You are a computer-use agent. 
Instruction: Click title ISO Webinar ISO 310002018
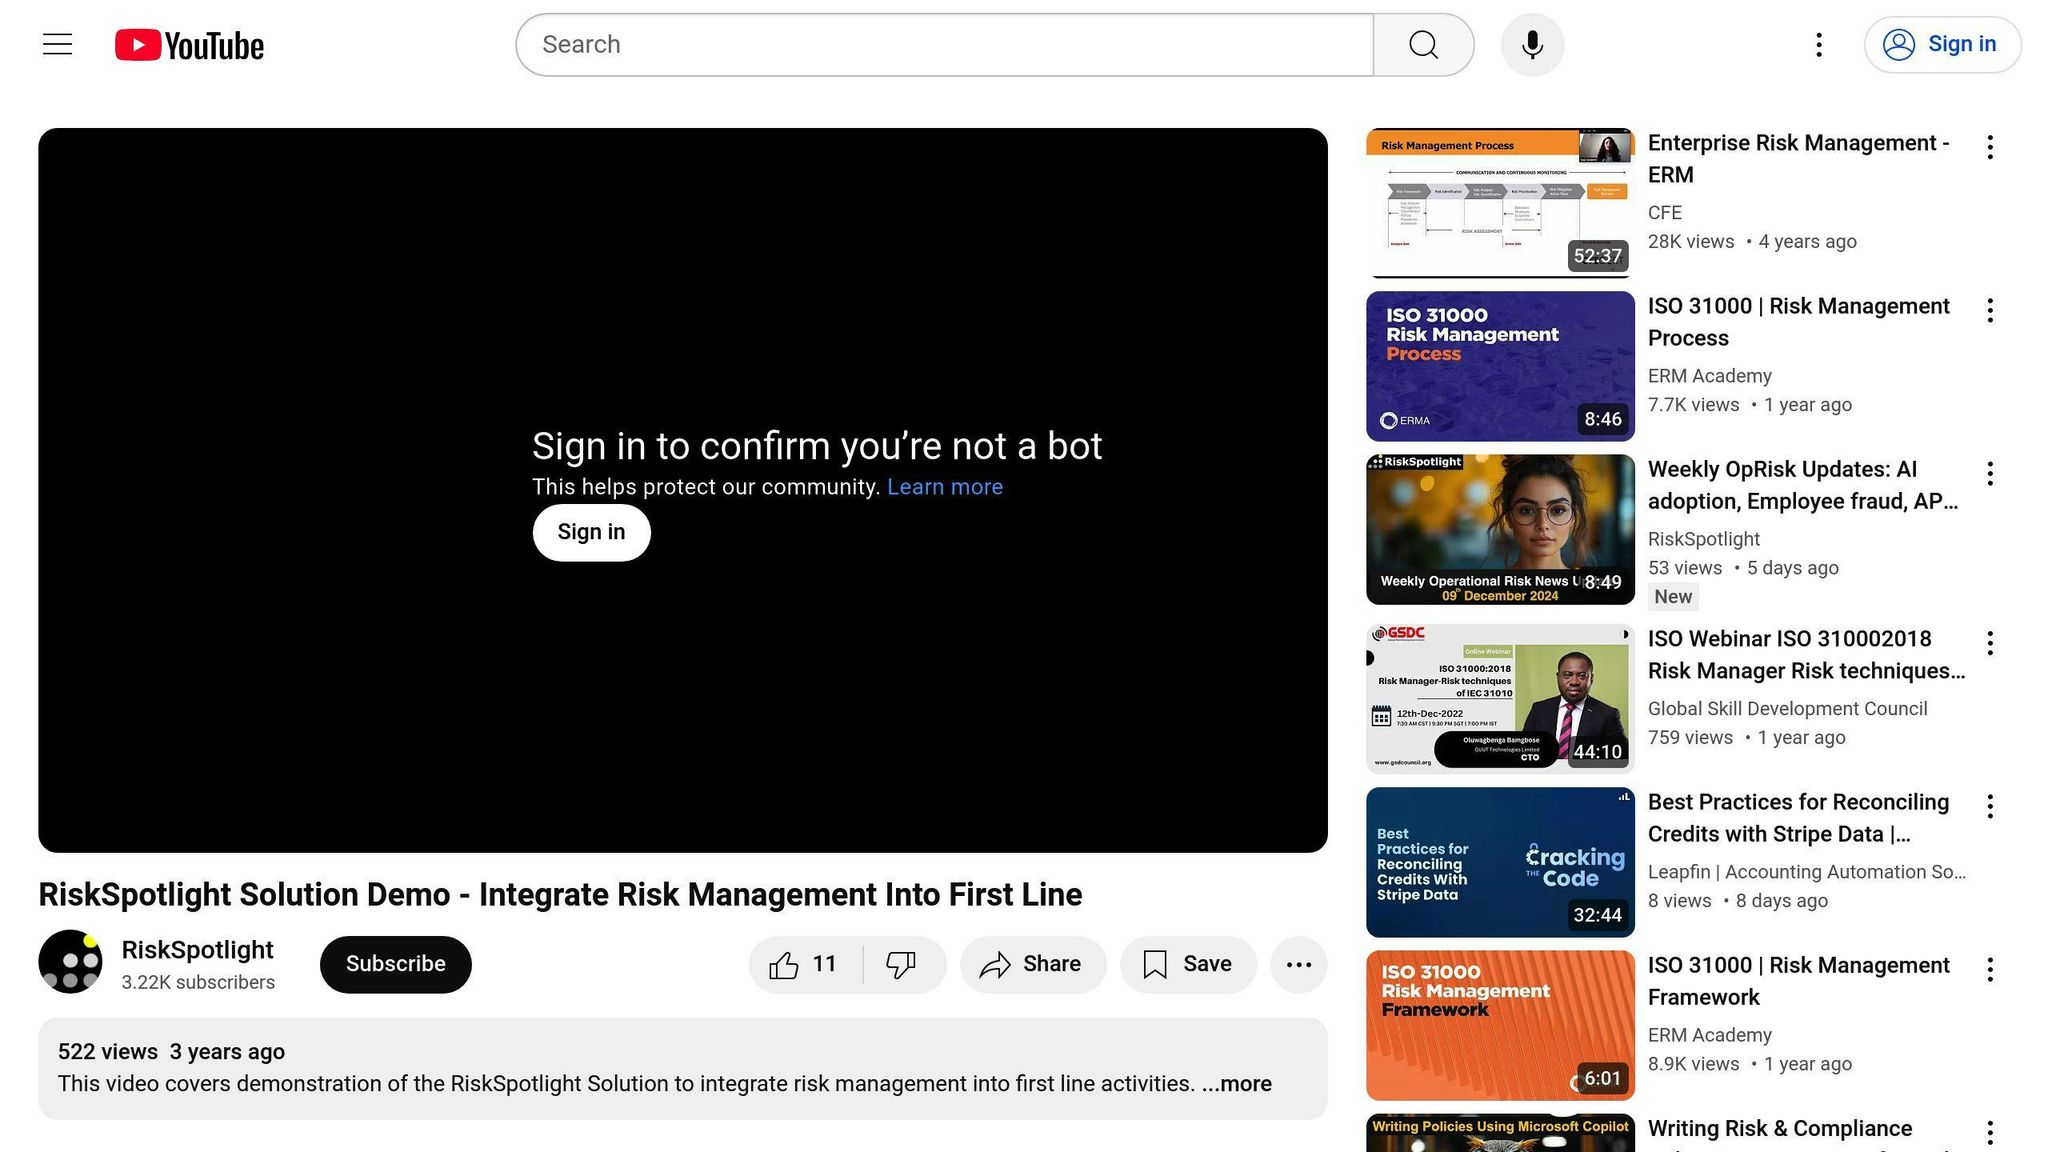(x=1806, y=654)
